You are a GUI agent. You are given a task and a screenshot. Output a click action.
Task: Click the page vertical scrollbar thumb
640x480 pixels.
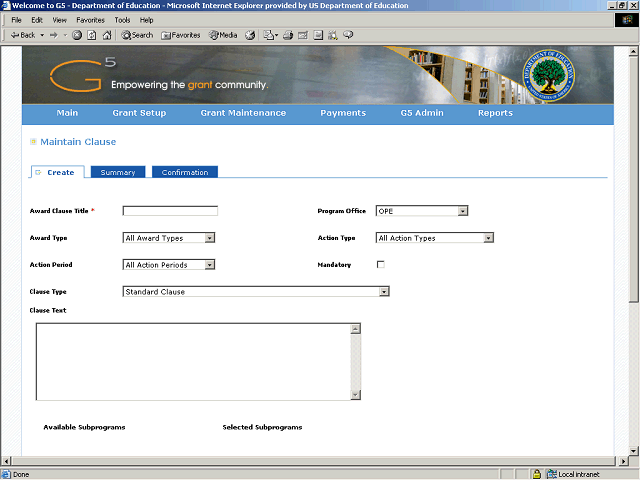click(x=633, y=179)
